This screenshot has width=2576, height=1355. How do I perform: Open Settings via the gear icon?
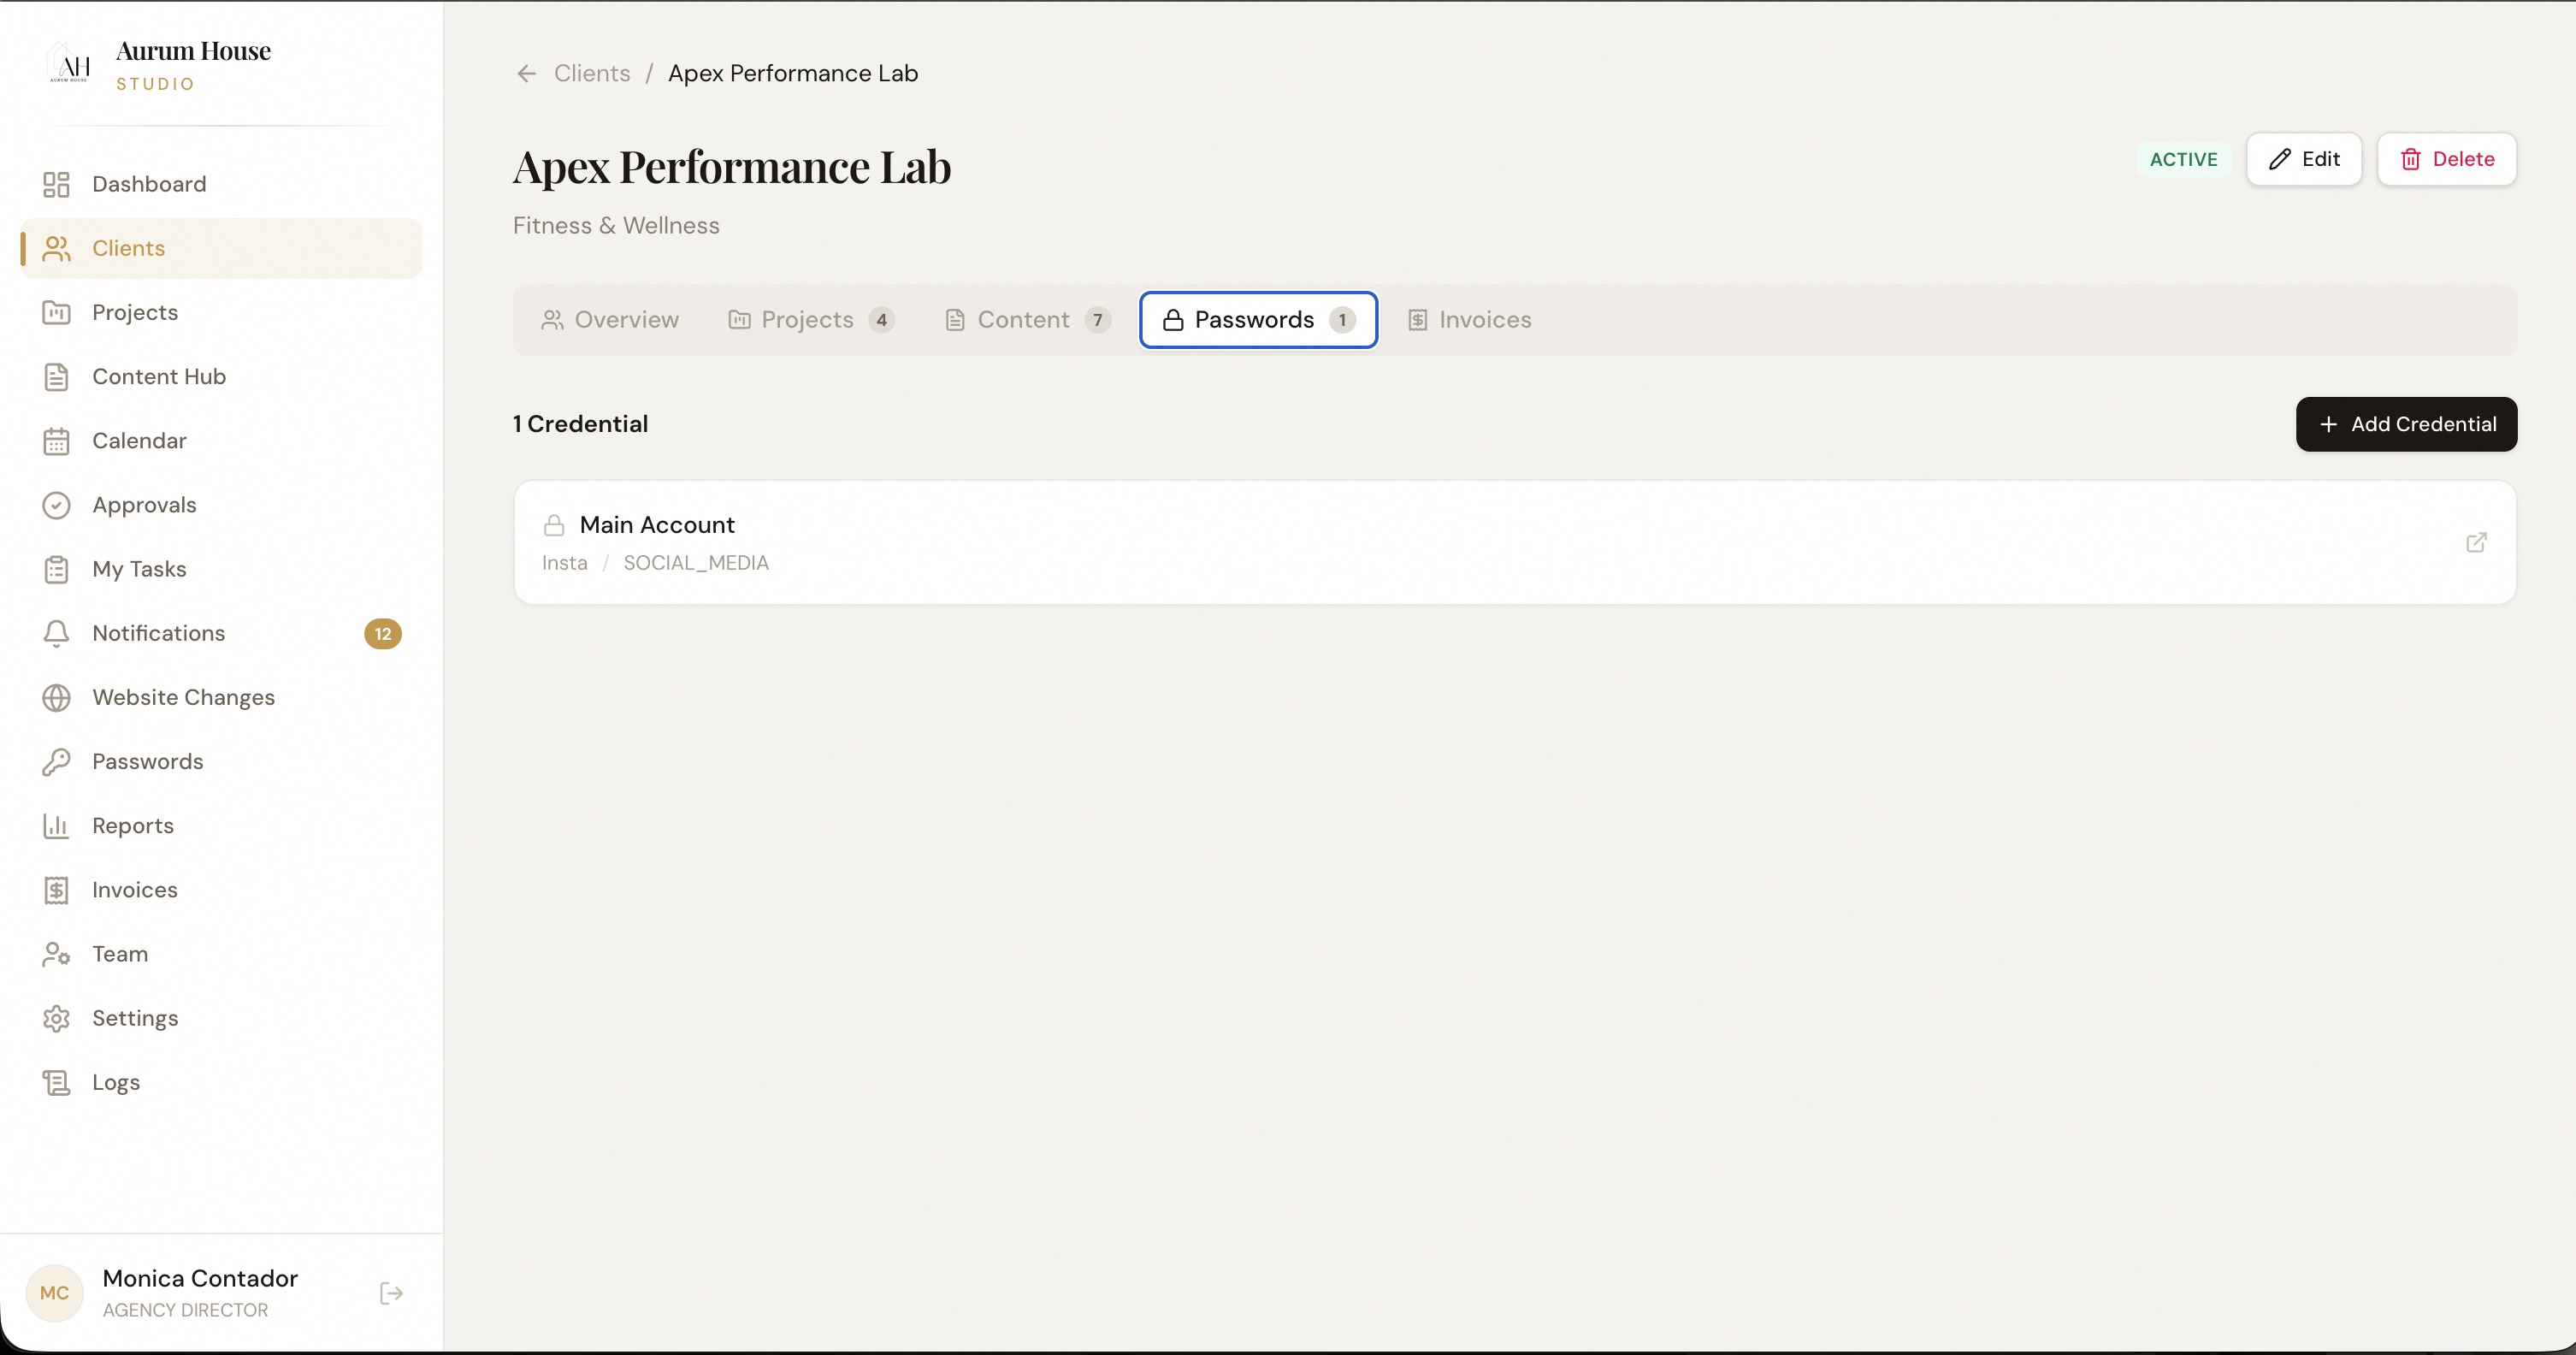click(57, 1018)
